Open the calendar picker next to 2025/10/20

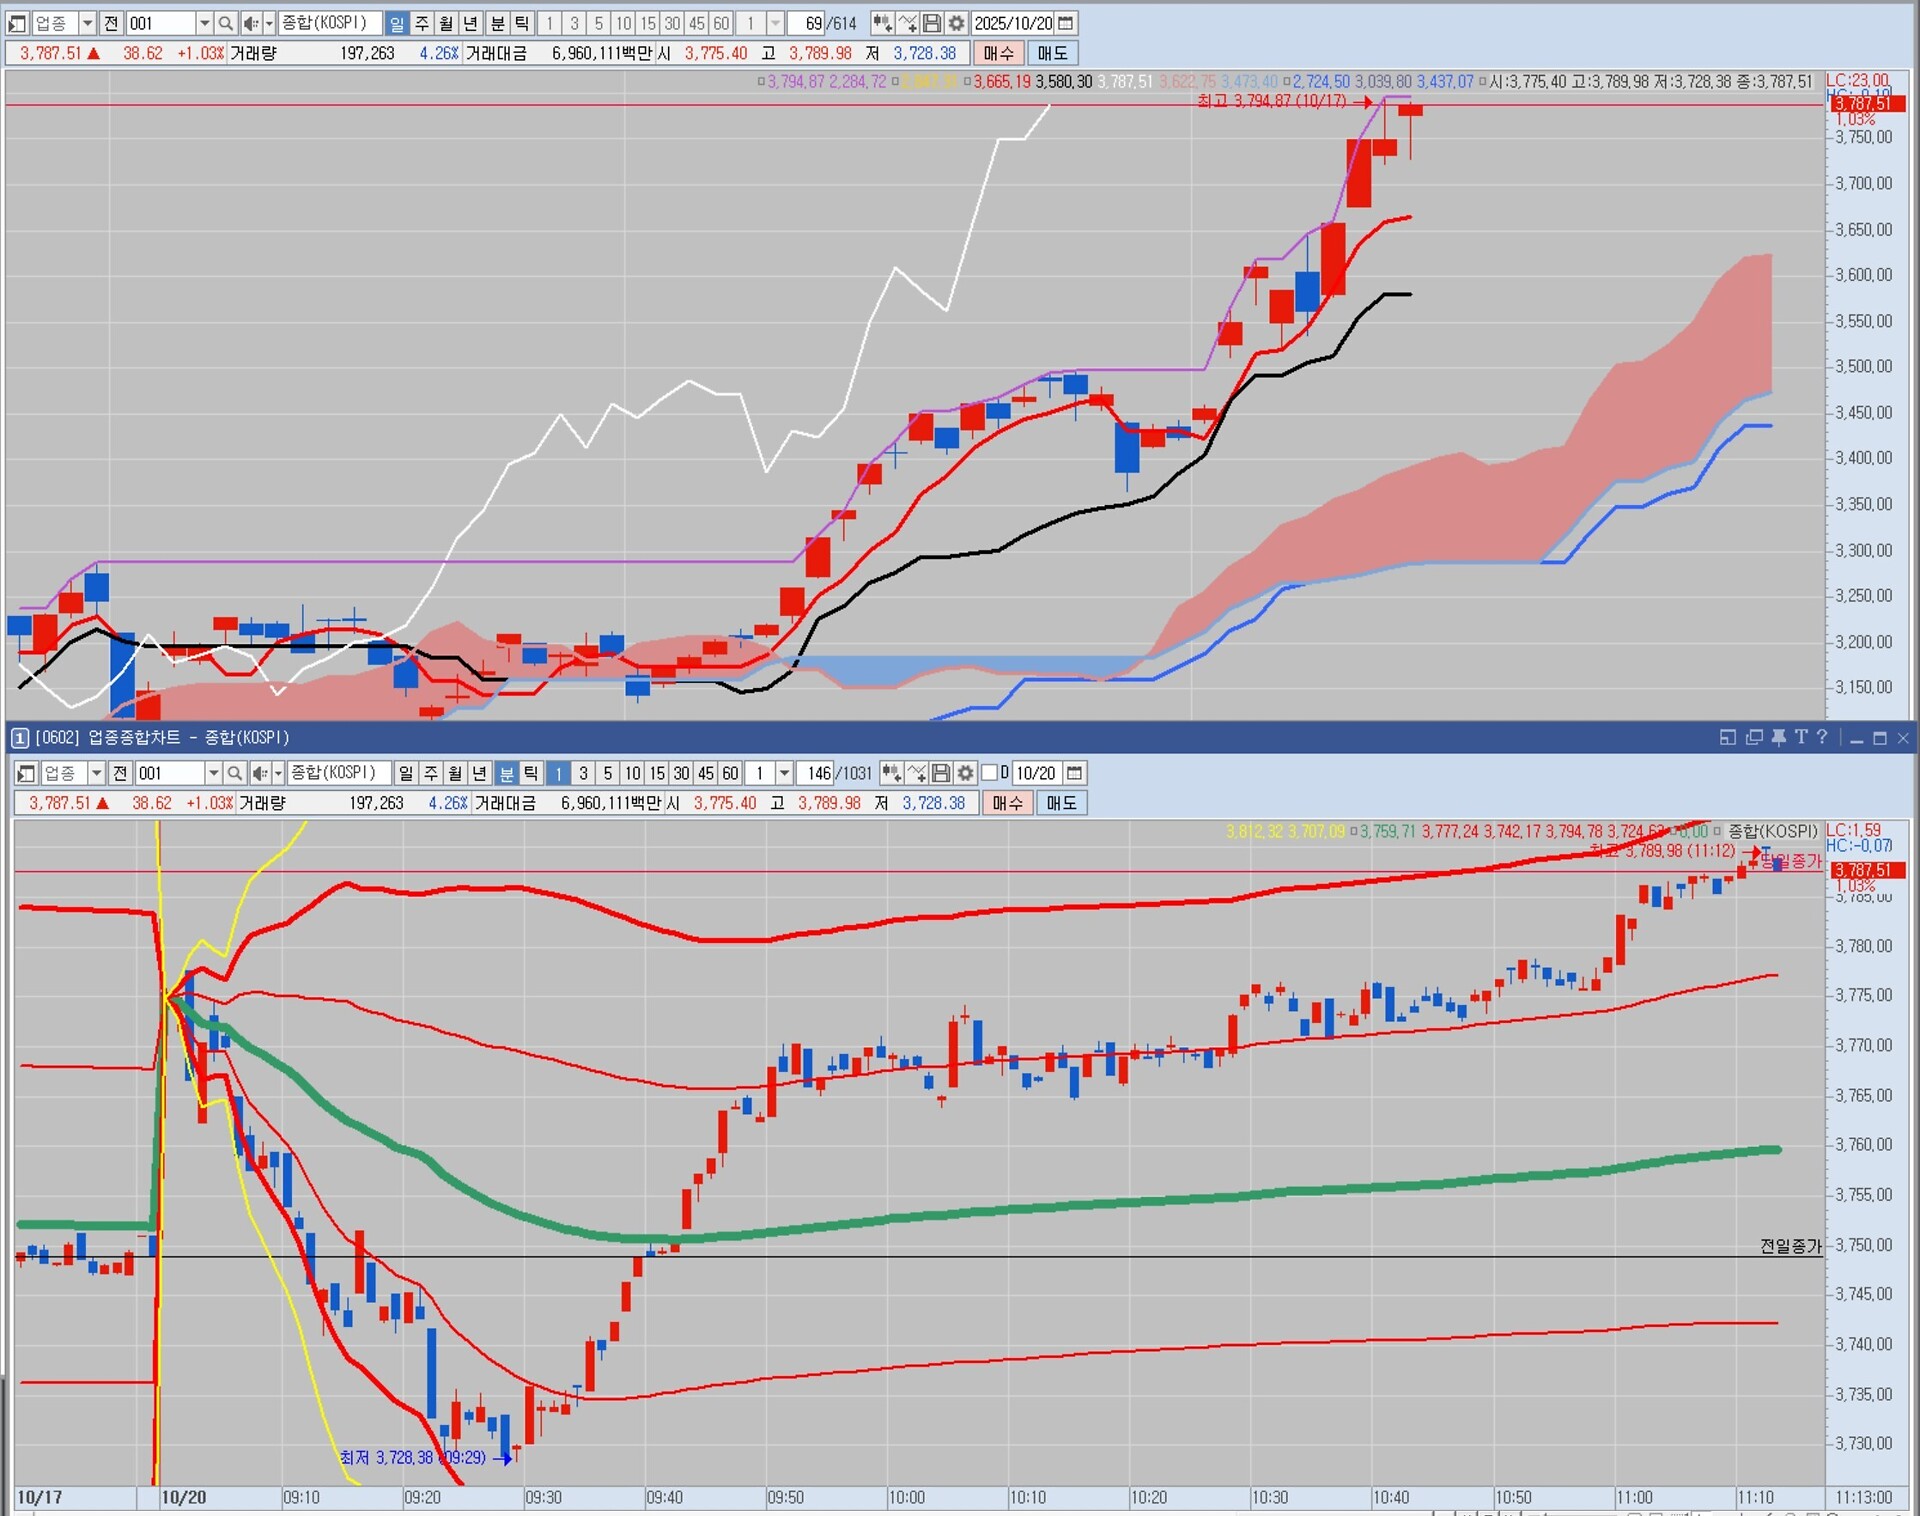[x=1066, y=23]
